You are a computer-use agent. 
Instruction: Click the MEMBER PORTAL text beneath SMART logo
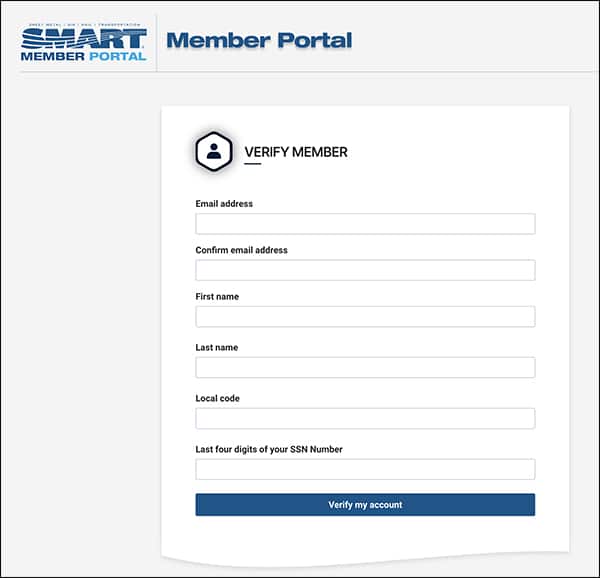[x=84, y=57]
